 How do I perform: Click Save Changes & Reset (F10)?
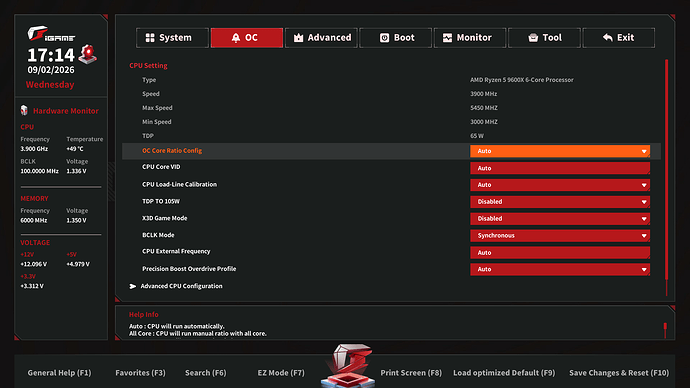tap(619, 373)
